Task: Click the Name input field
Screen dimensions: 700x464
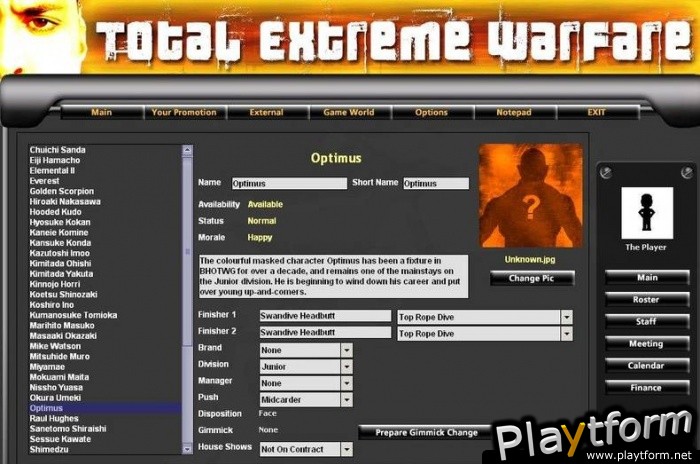Action: coord(289,183)
